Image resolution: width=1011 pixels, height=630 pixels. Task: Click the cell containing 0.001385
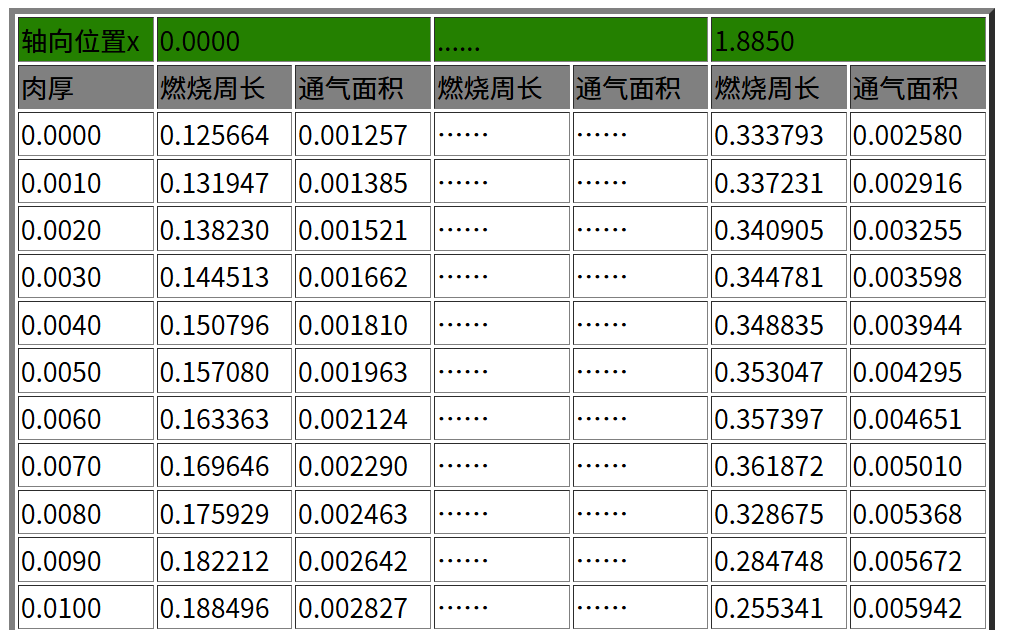click(362, 183)
